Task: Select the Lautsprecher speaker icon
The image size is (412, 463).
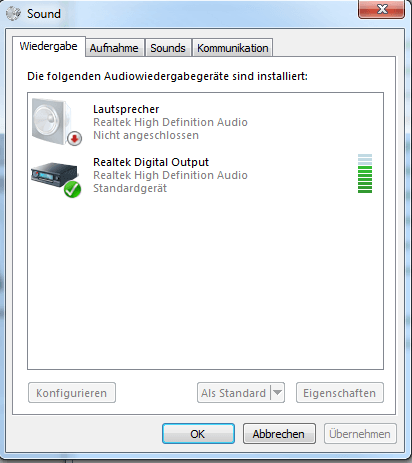Action: click(x=52, y=121)
